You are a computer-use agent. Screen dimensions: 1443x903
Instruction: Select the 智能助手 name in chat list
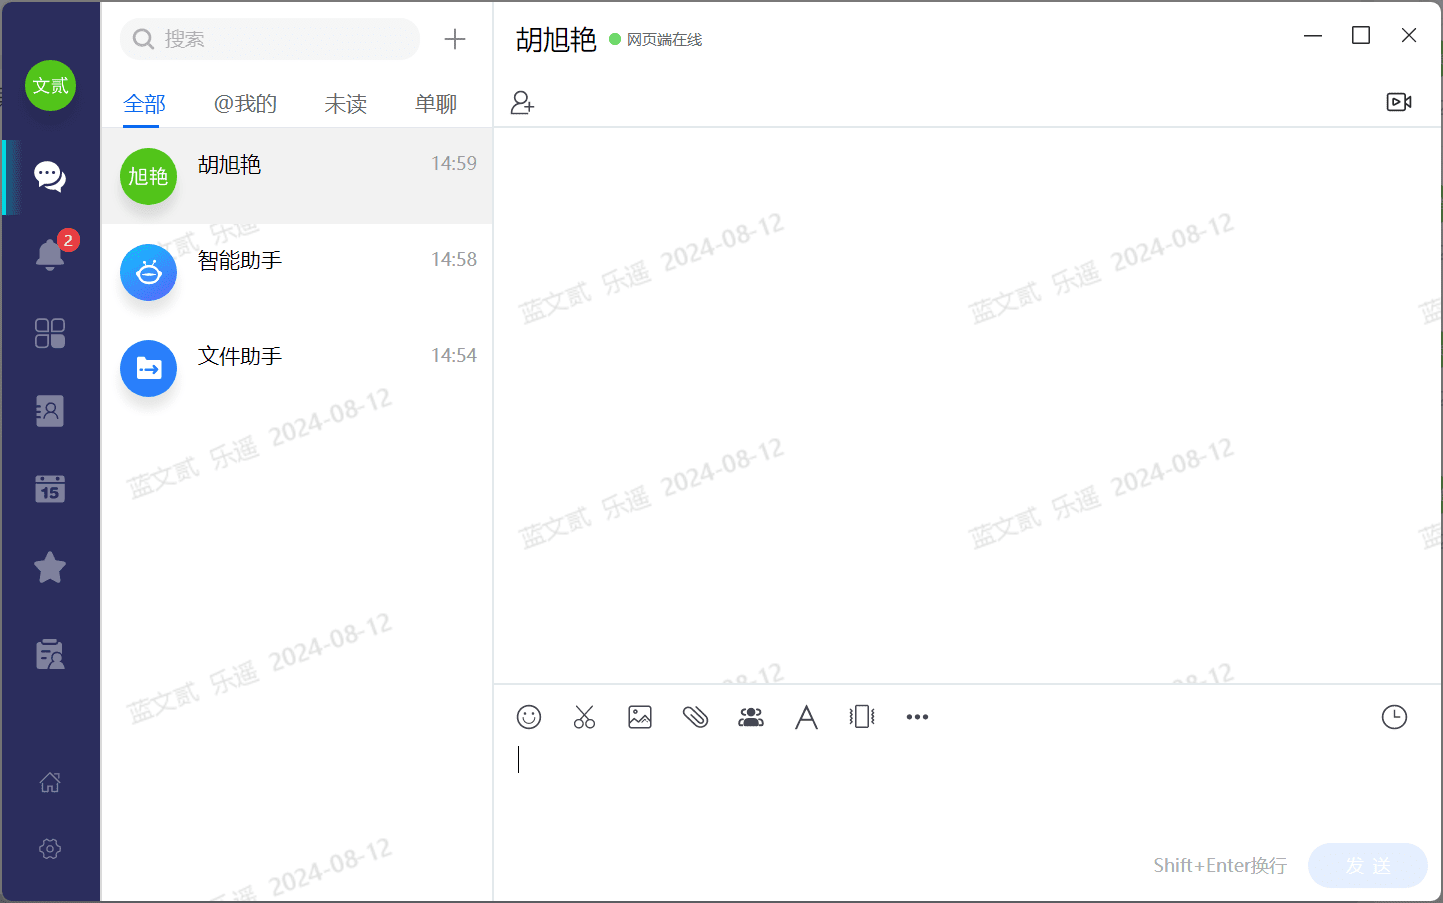point(240,261)
